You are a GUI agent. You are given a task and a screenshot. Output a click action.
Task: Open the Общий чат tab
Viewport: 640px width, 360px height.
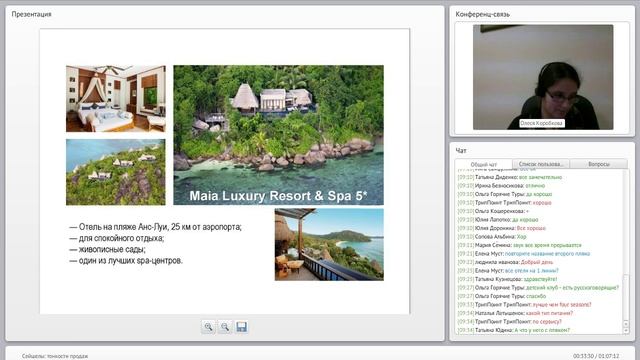(484, 164)
